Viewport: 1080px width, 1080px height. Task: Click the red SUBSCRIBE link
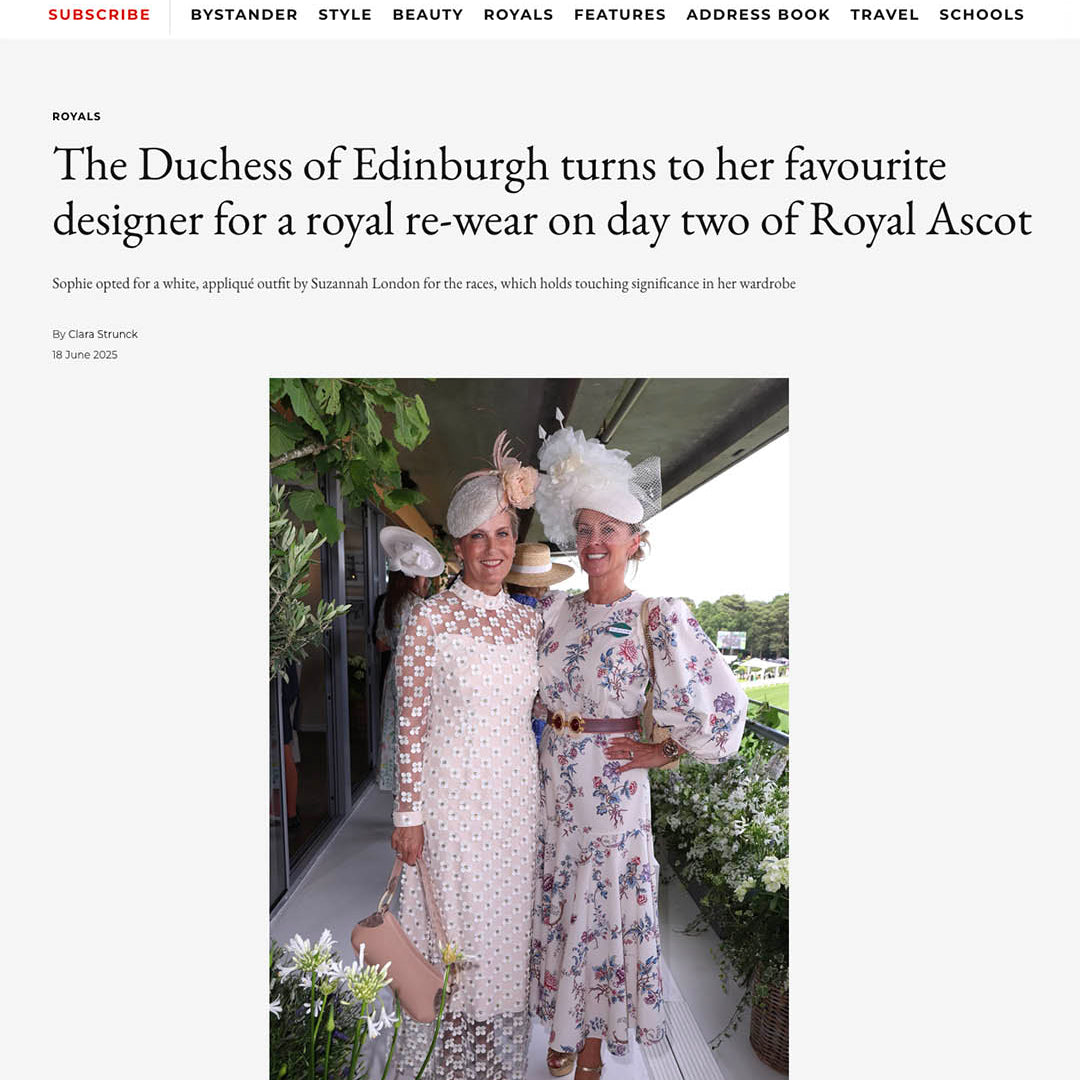[x=99, y=14]
